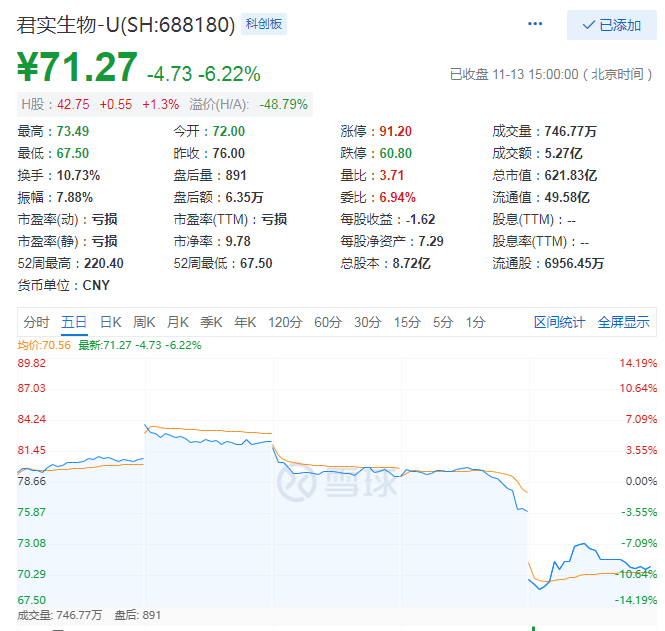This screenshot has width=665, height=631.
Task: Click the 昨收 value 76.00
Action: (x=229, y=154)
